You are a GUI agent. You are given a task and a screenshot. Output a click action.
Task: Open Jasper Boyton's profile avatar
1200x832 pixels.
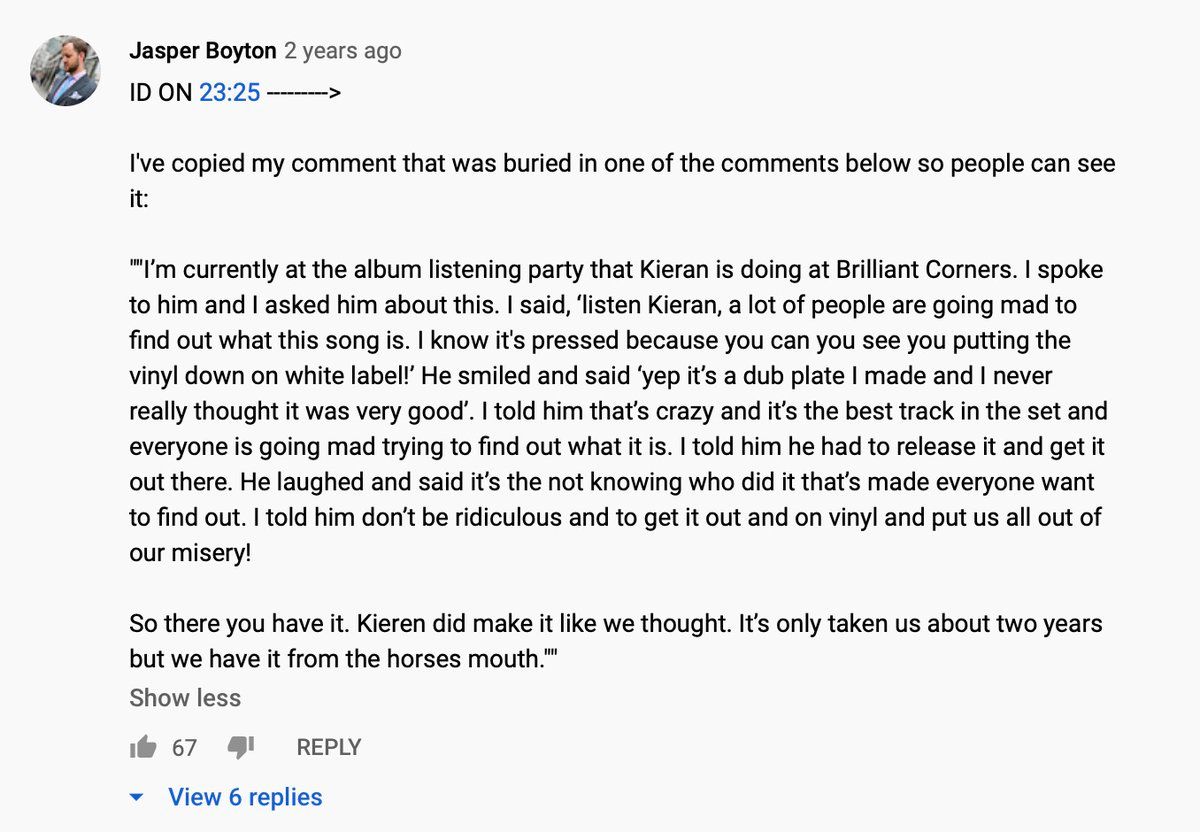pos(65,71)
